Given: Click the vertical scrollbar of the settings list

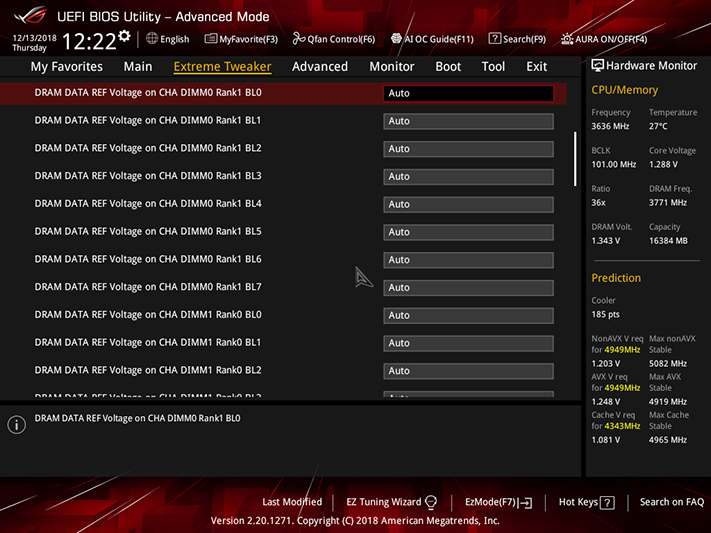Looking at the screenshot, I should click(575, 159).
